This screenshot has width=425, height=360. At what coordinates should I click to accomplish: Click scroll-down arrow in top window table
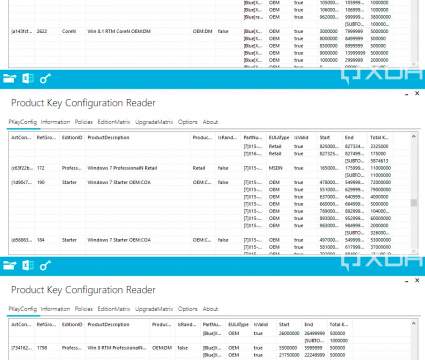414,64
